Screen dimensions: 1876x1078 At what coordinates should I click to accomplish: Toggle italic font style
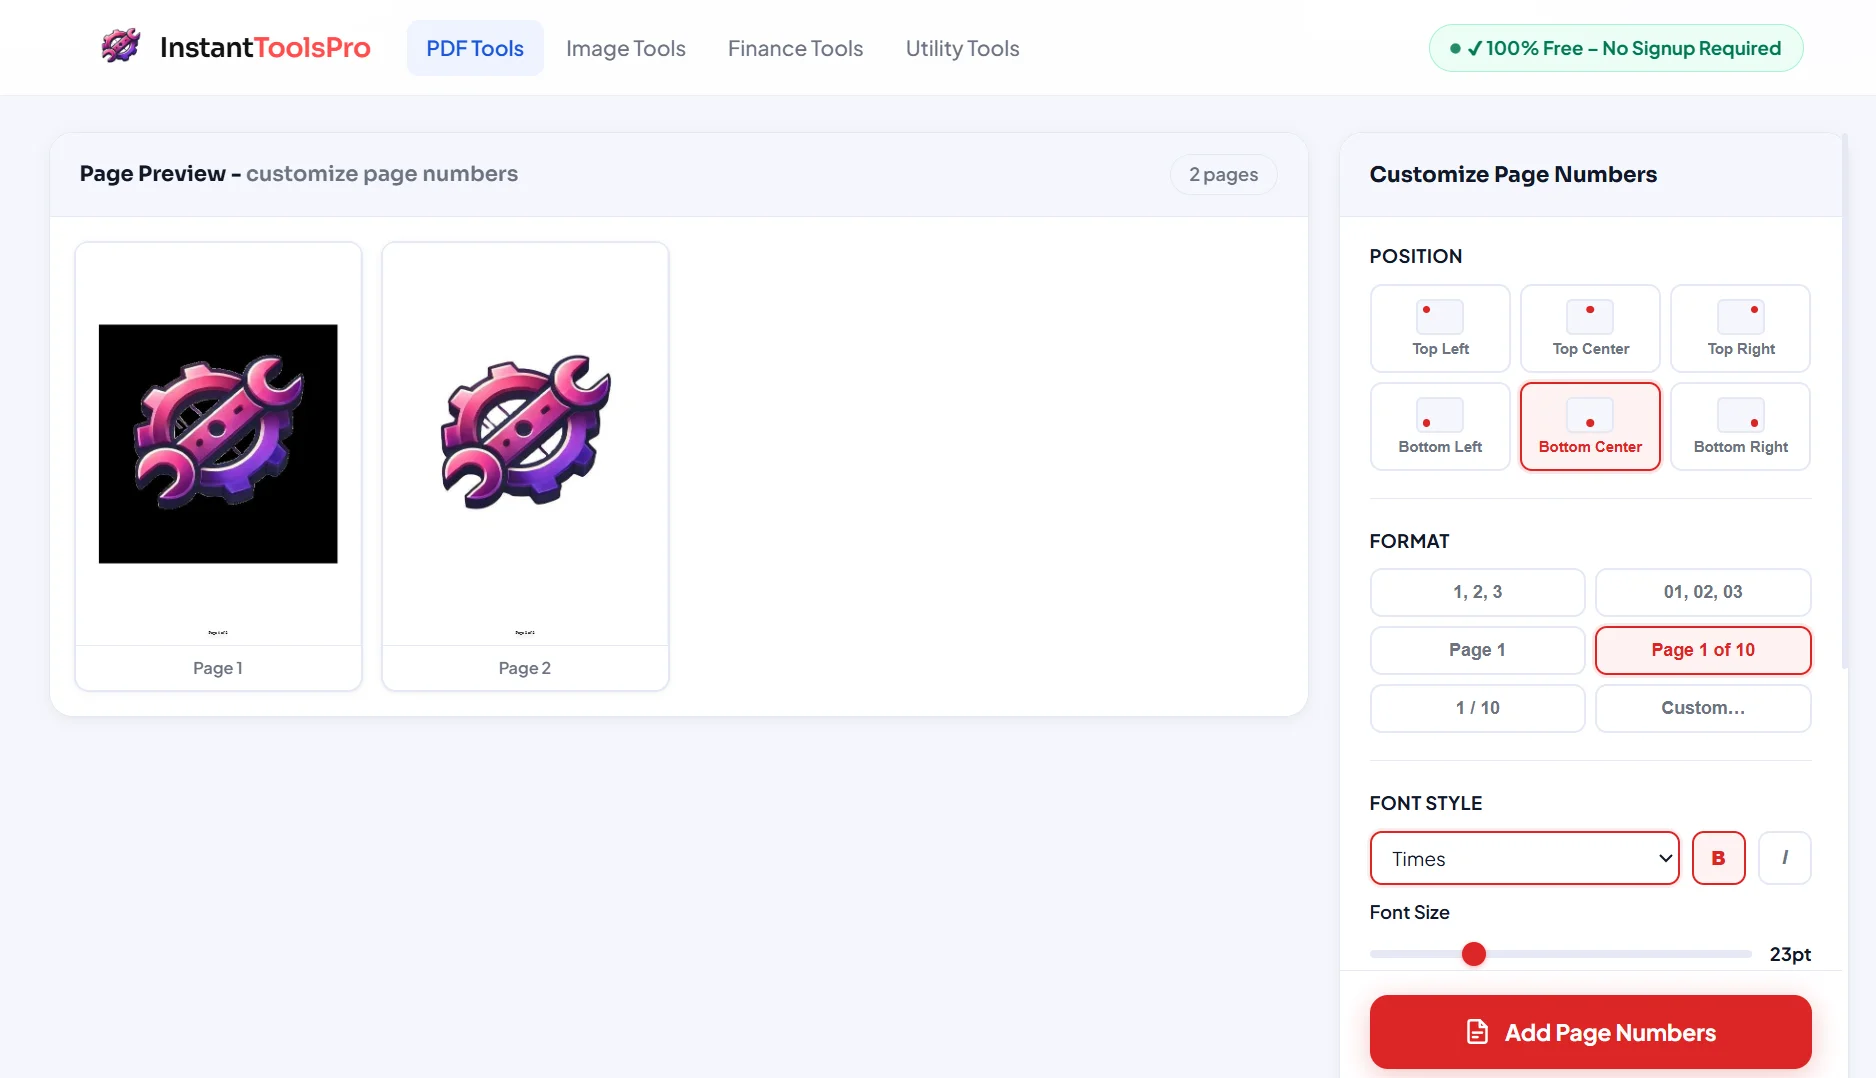(x=1784, y=858)
